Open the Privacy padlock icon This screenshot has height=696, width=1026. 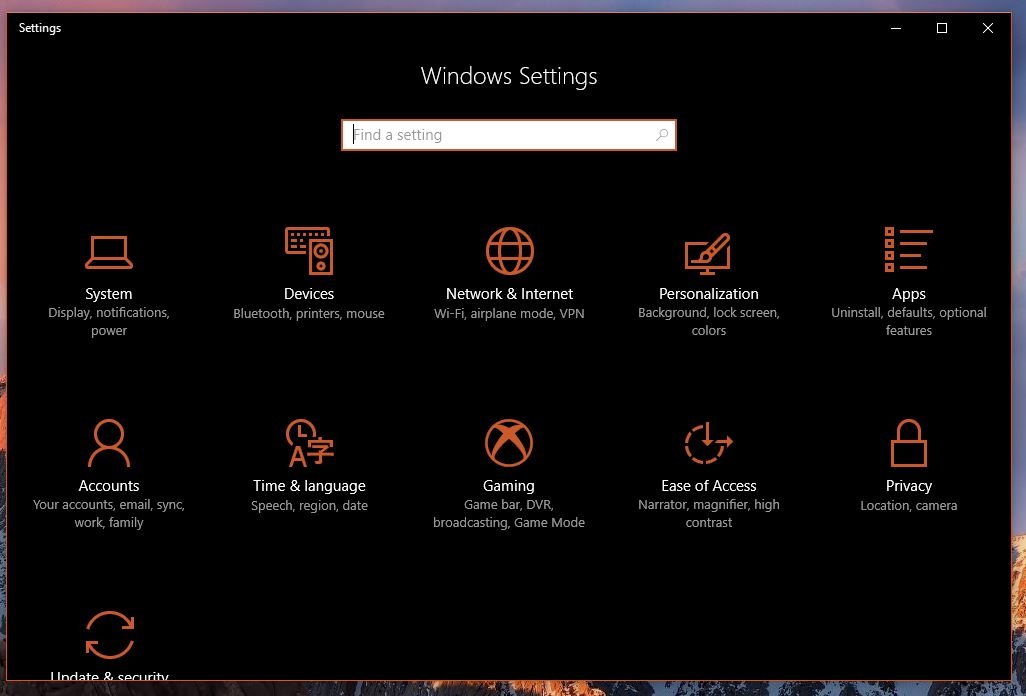[909, 443]
